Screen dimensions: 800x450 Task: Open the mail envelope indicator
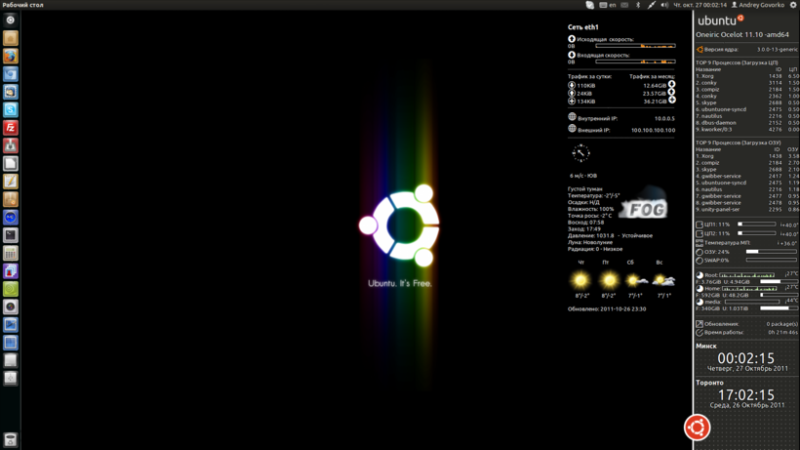pyautogui.click(x=625, y=5)
